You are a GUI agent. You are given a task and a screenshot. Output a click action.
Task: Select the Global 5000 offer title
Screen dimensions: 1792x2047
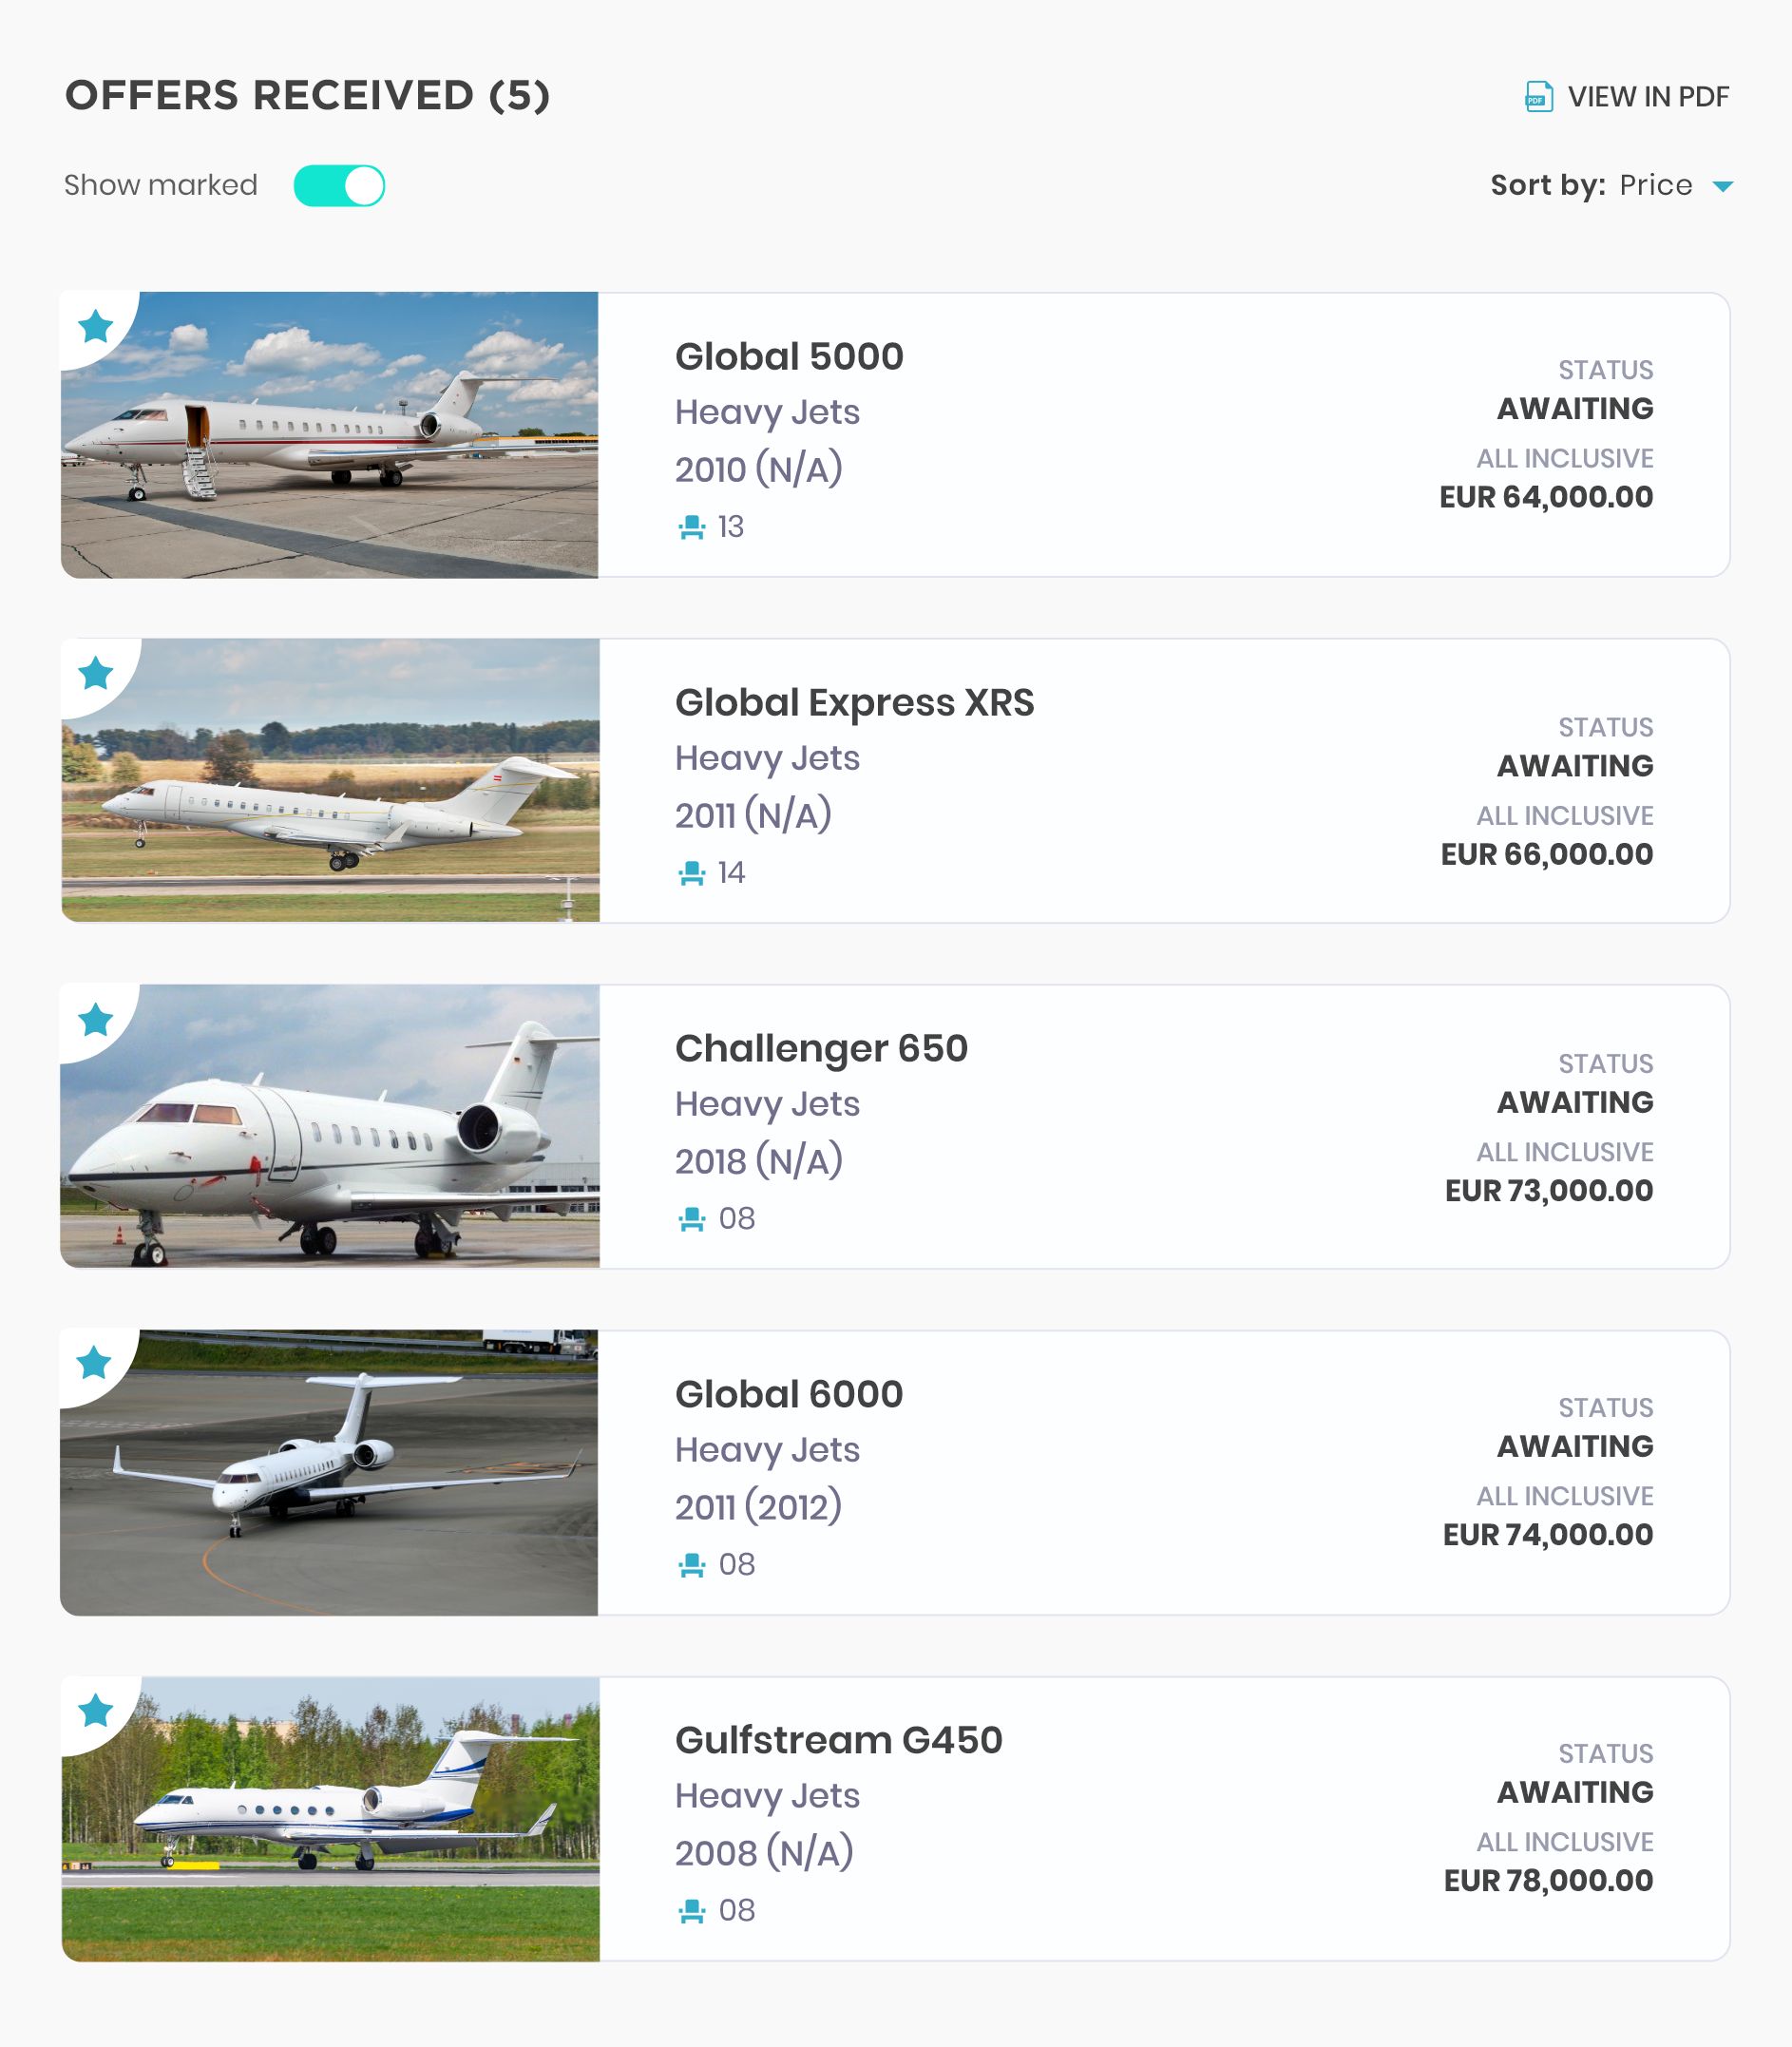point(789,356)
